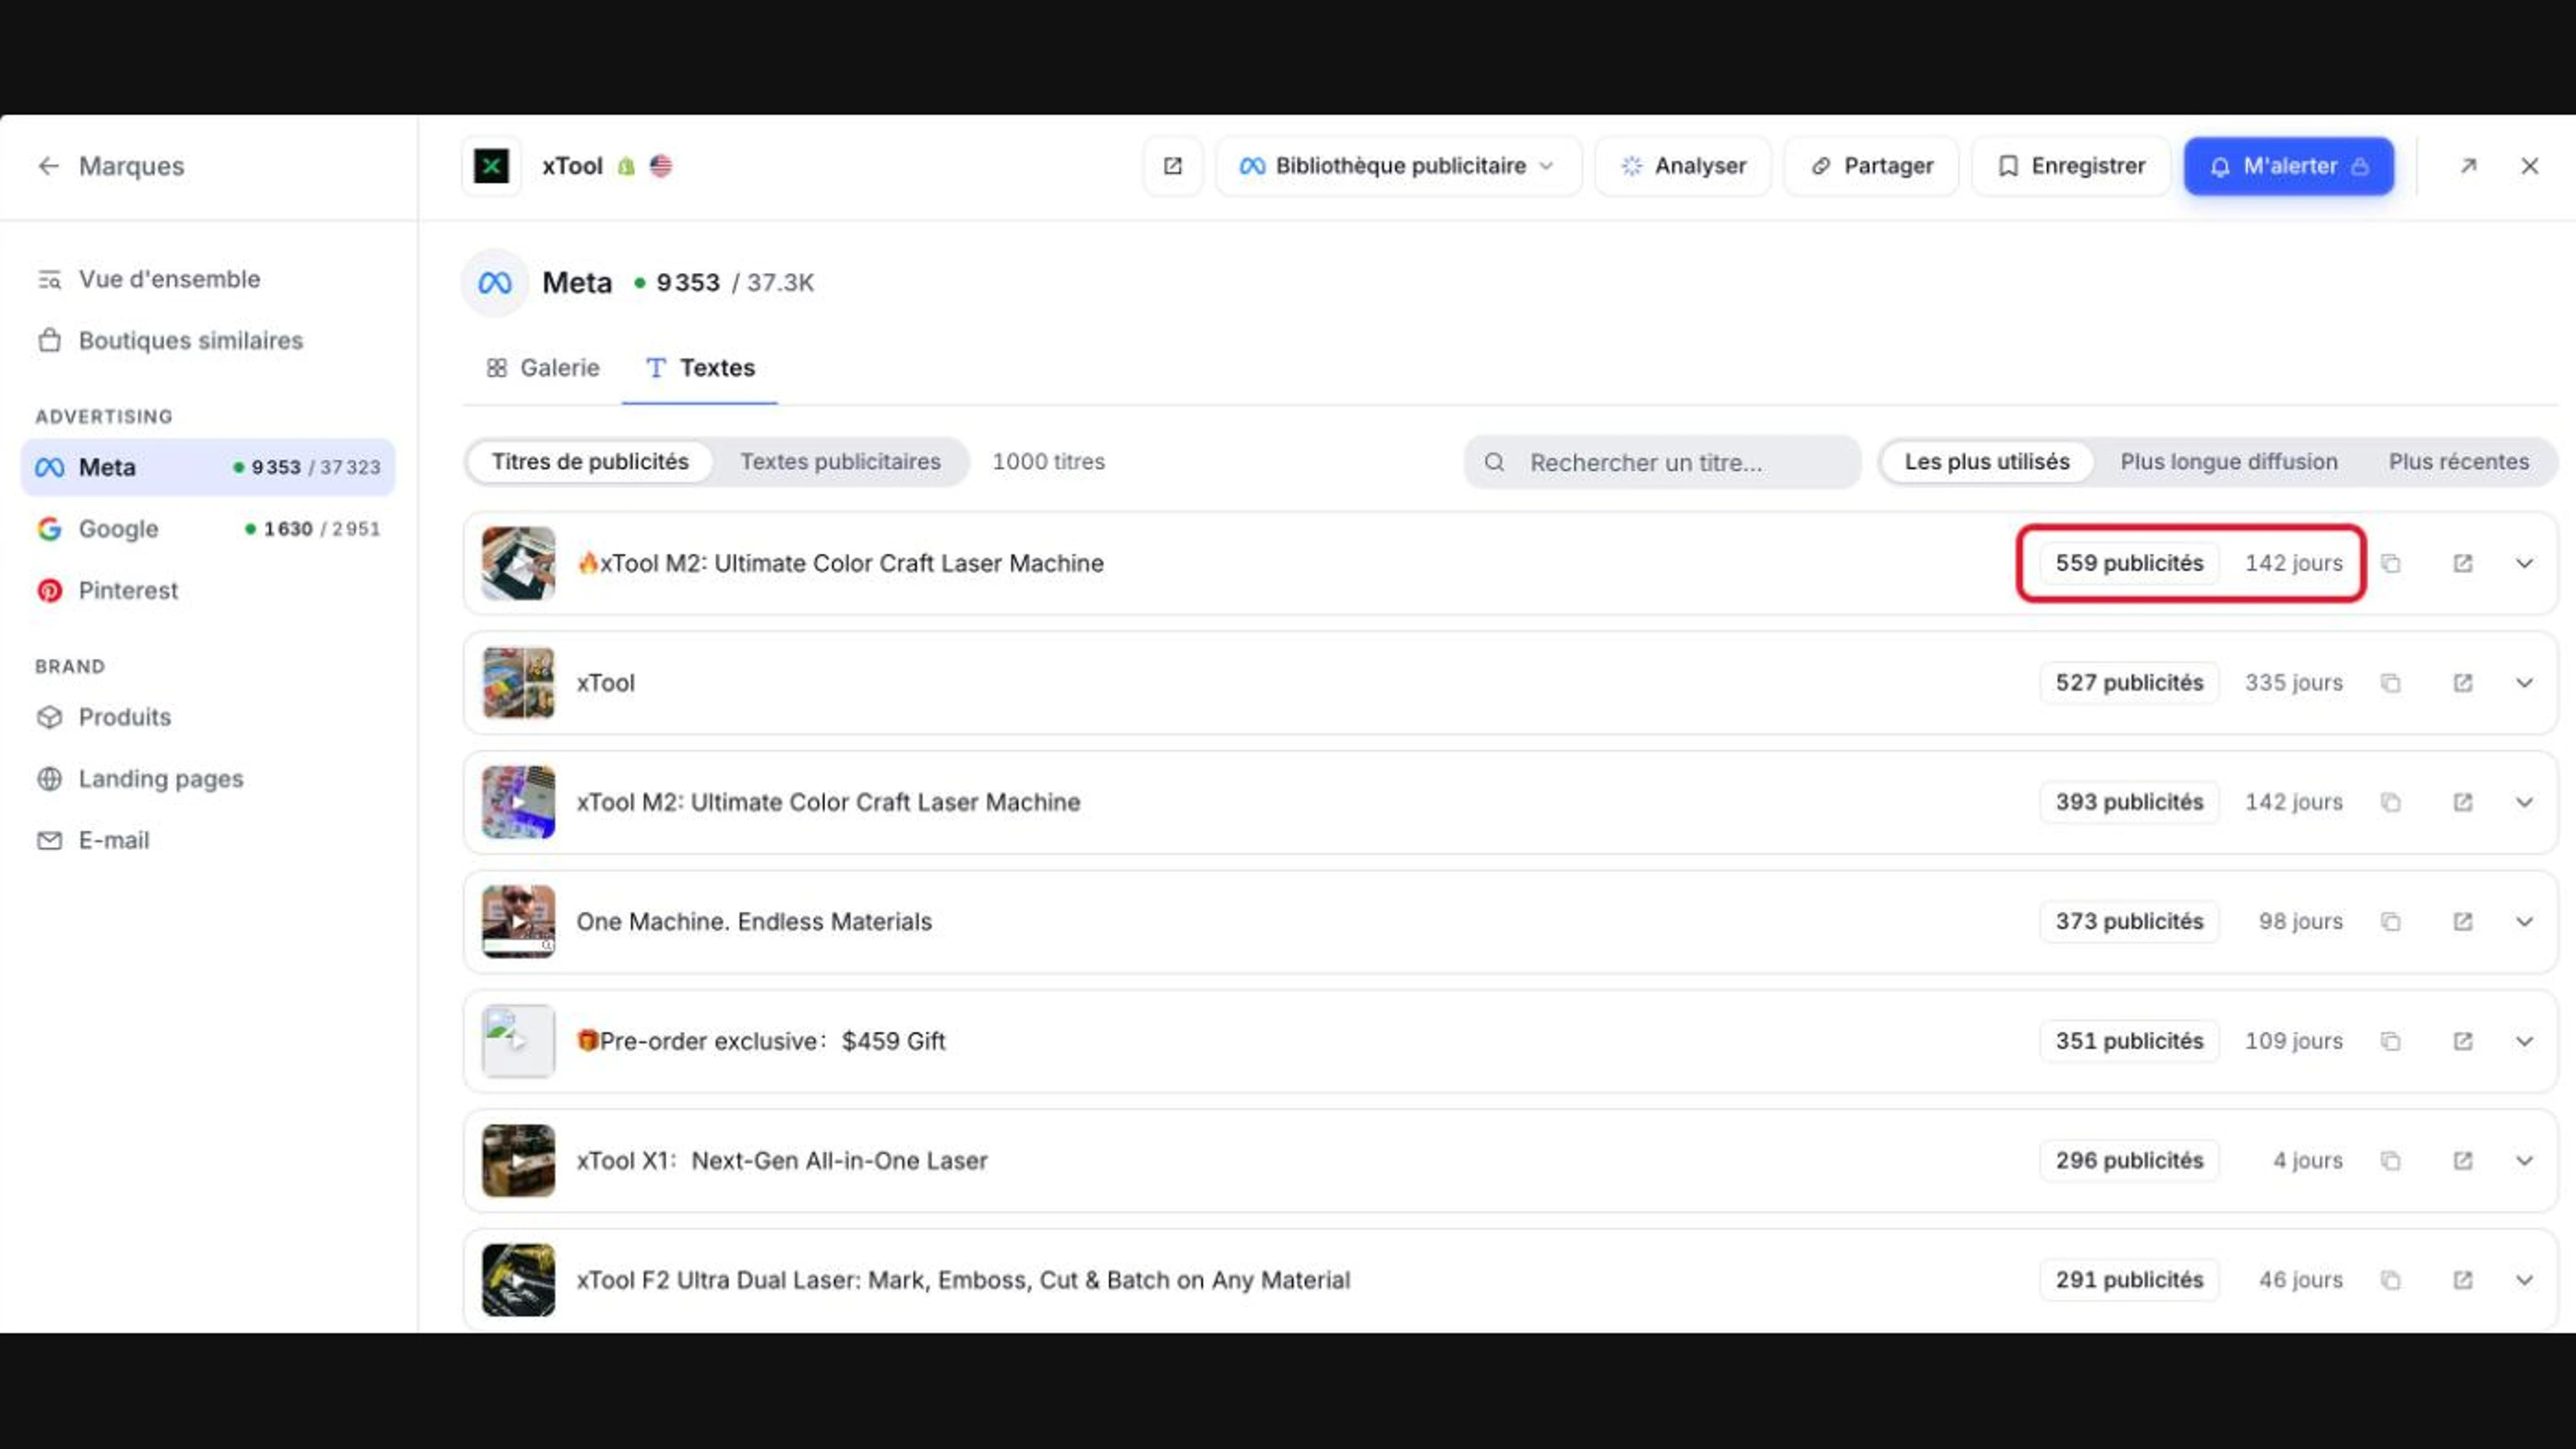Open Vue d'ensemble in sidebar
This screenshot has width=2576, height=1449.
[149, 279]
